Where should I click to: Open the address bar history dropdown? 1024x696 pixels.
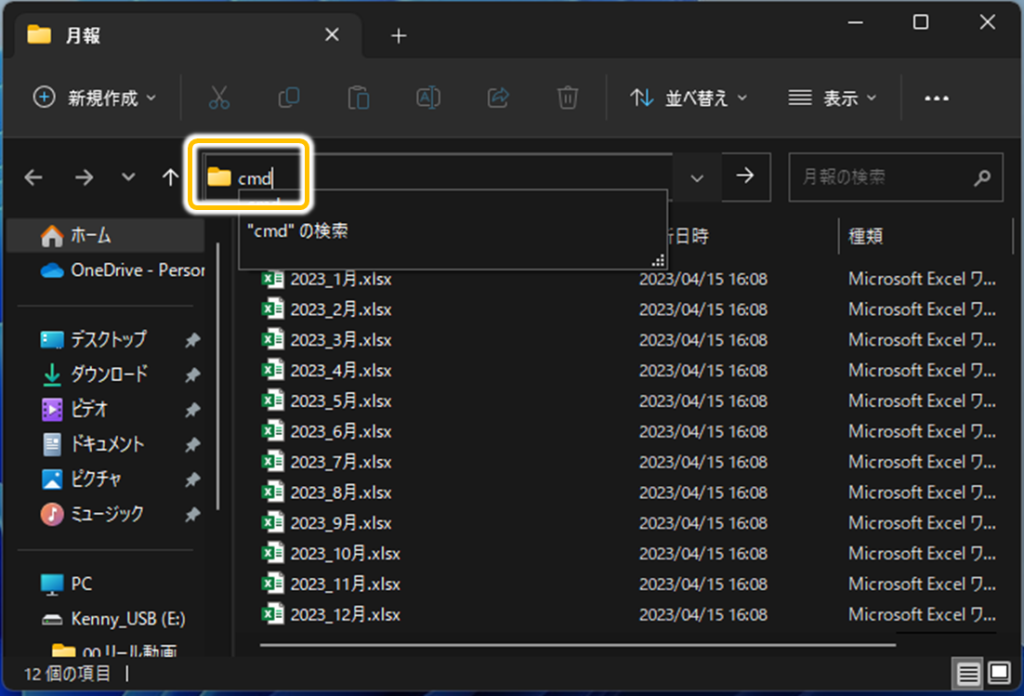[x=697, y=177]
